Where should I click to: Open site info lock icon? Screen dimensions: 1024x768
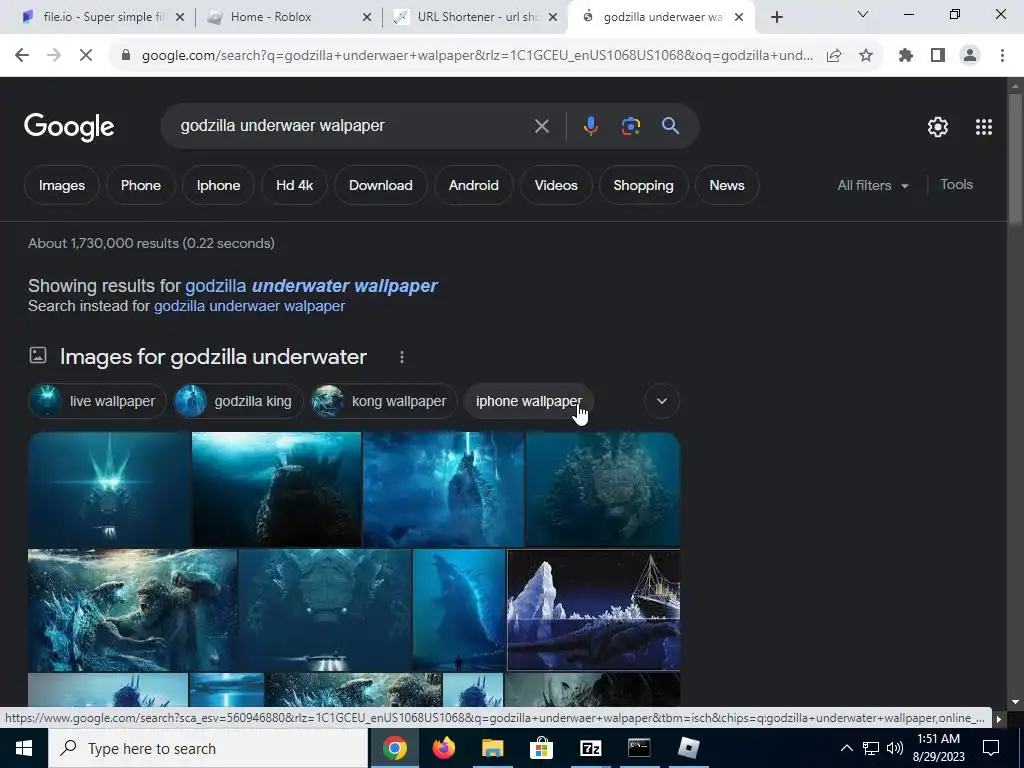pyautogui.click(x=126, y=56)
